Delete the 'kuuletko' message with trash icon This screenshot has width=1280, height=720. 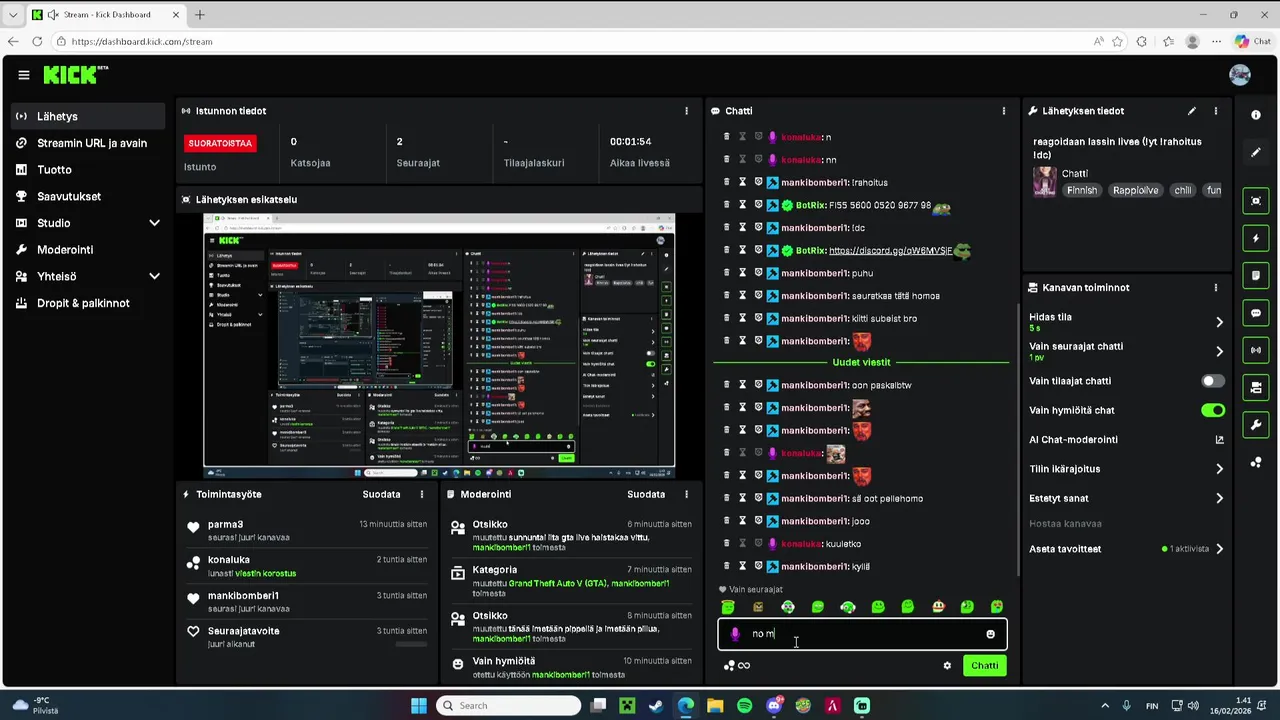[727, 544]
